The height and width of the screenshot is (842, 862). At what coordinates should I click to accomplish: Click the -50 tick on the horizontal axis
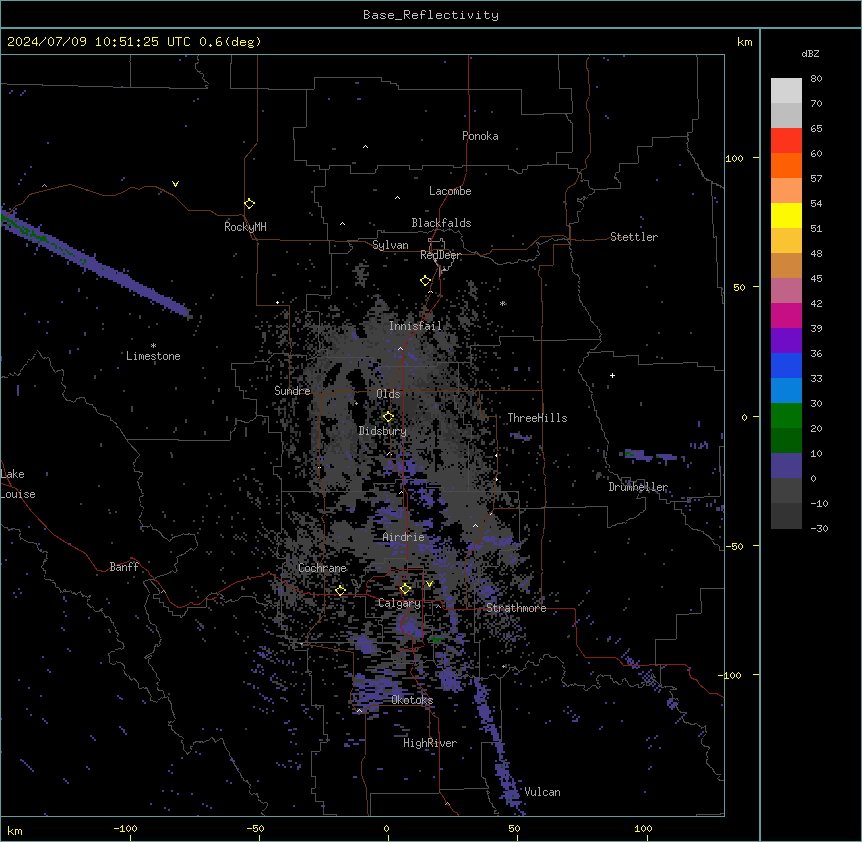click(255, 828)
